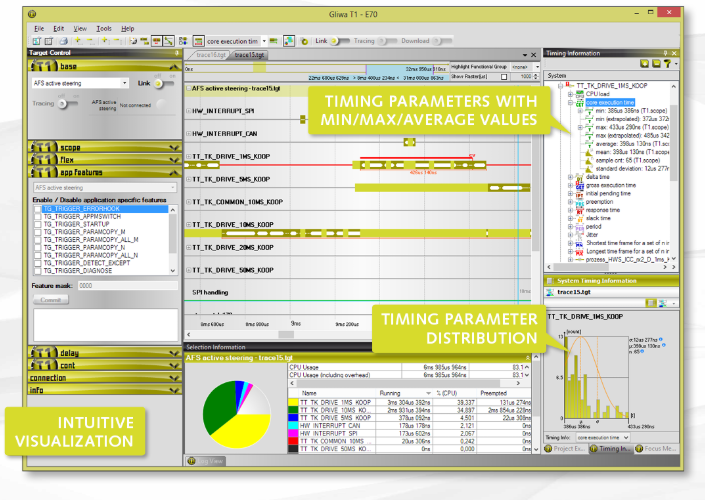Image resolution: width=705 pixels, height=500 pixels.
Task: Click the green bar icon right of the parameter dropdown
Action: pos(273,41)
